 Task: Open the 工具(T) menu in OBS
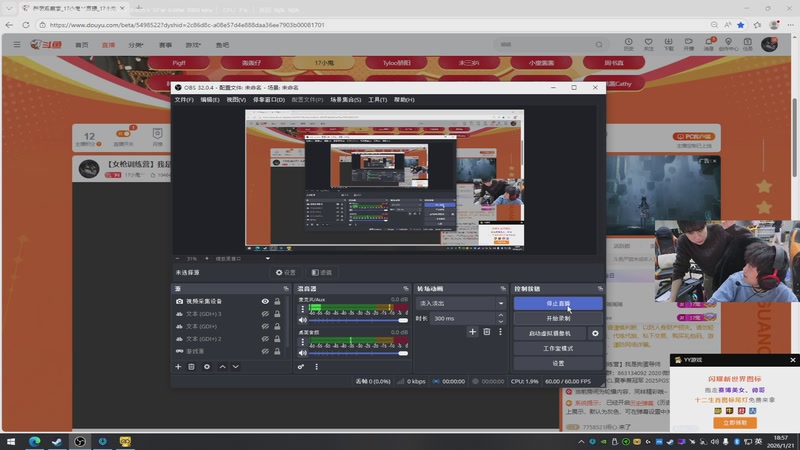[x=378, y=100]
